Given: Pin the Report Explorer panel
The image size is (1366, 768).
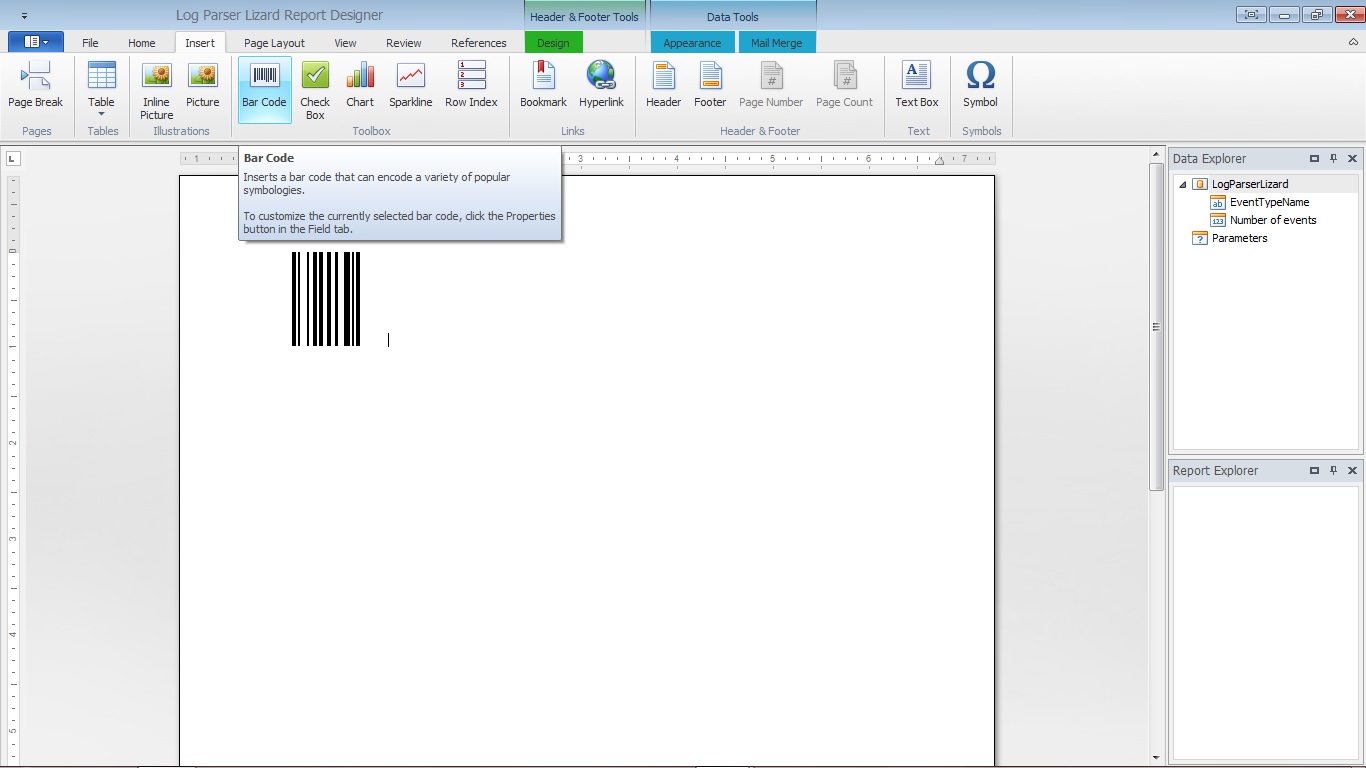Looking at the screenshot, I should point(1333,470).
